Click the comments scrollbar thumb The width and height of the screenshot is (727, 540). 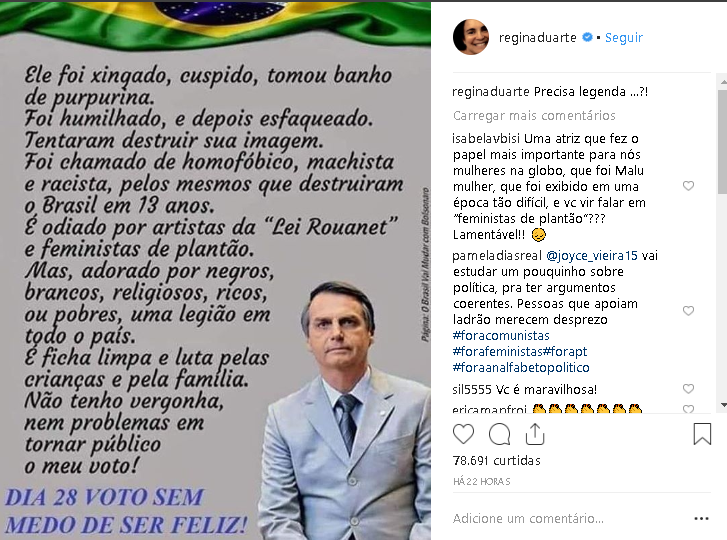[722, 142]
